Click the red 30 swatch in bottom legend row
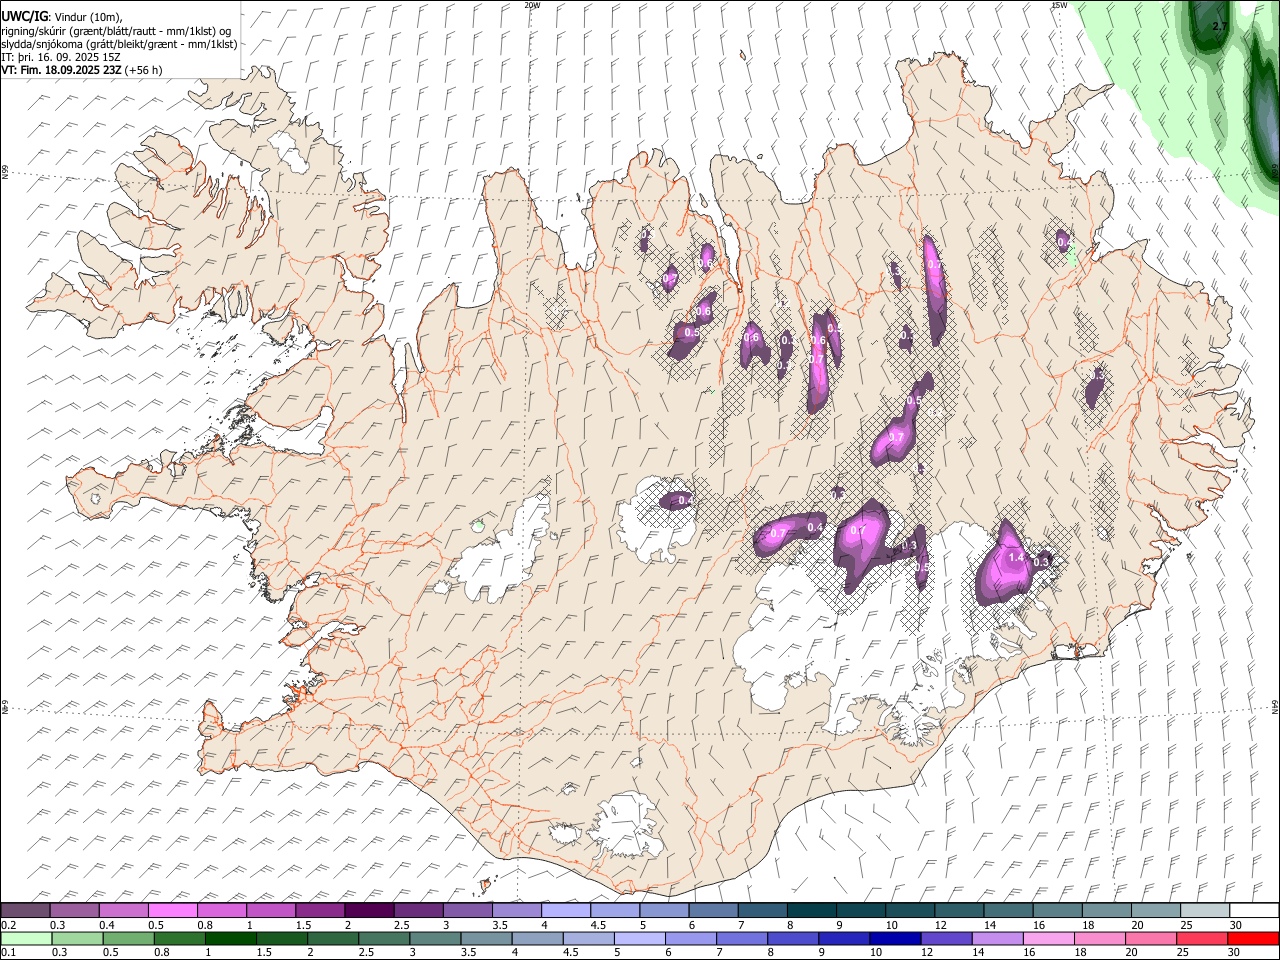Screen dimensions: 1280x960 pos(1253,938)
